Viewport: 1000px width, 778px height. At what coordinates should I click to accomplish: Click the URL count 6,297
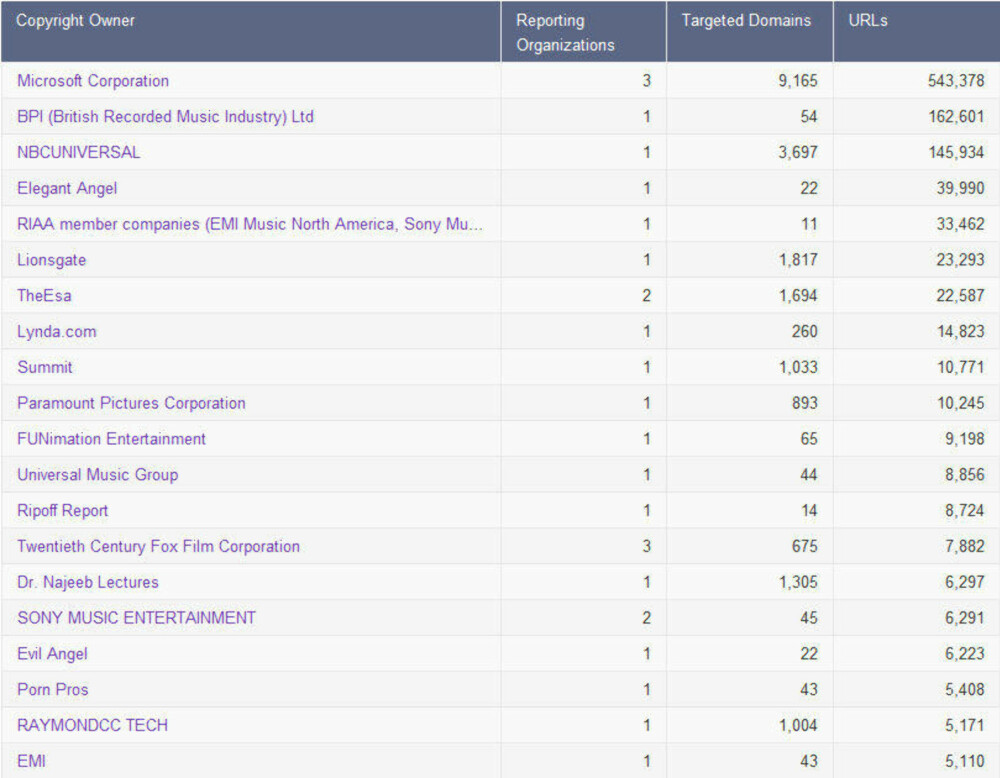(x=965, y=582)
